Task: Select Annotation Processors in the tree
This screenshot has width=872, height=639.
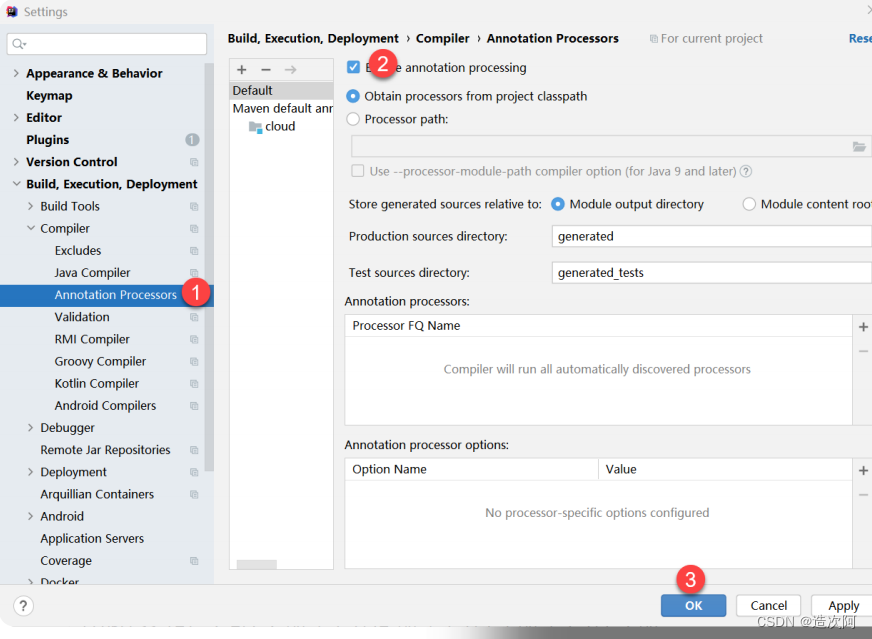Action: coord(115,295)
